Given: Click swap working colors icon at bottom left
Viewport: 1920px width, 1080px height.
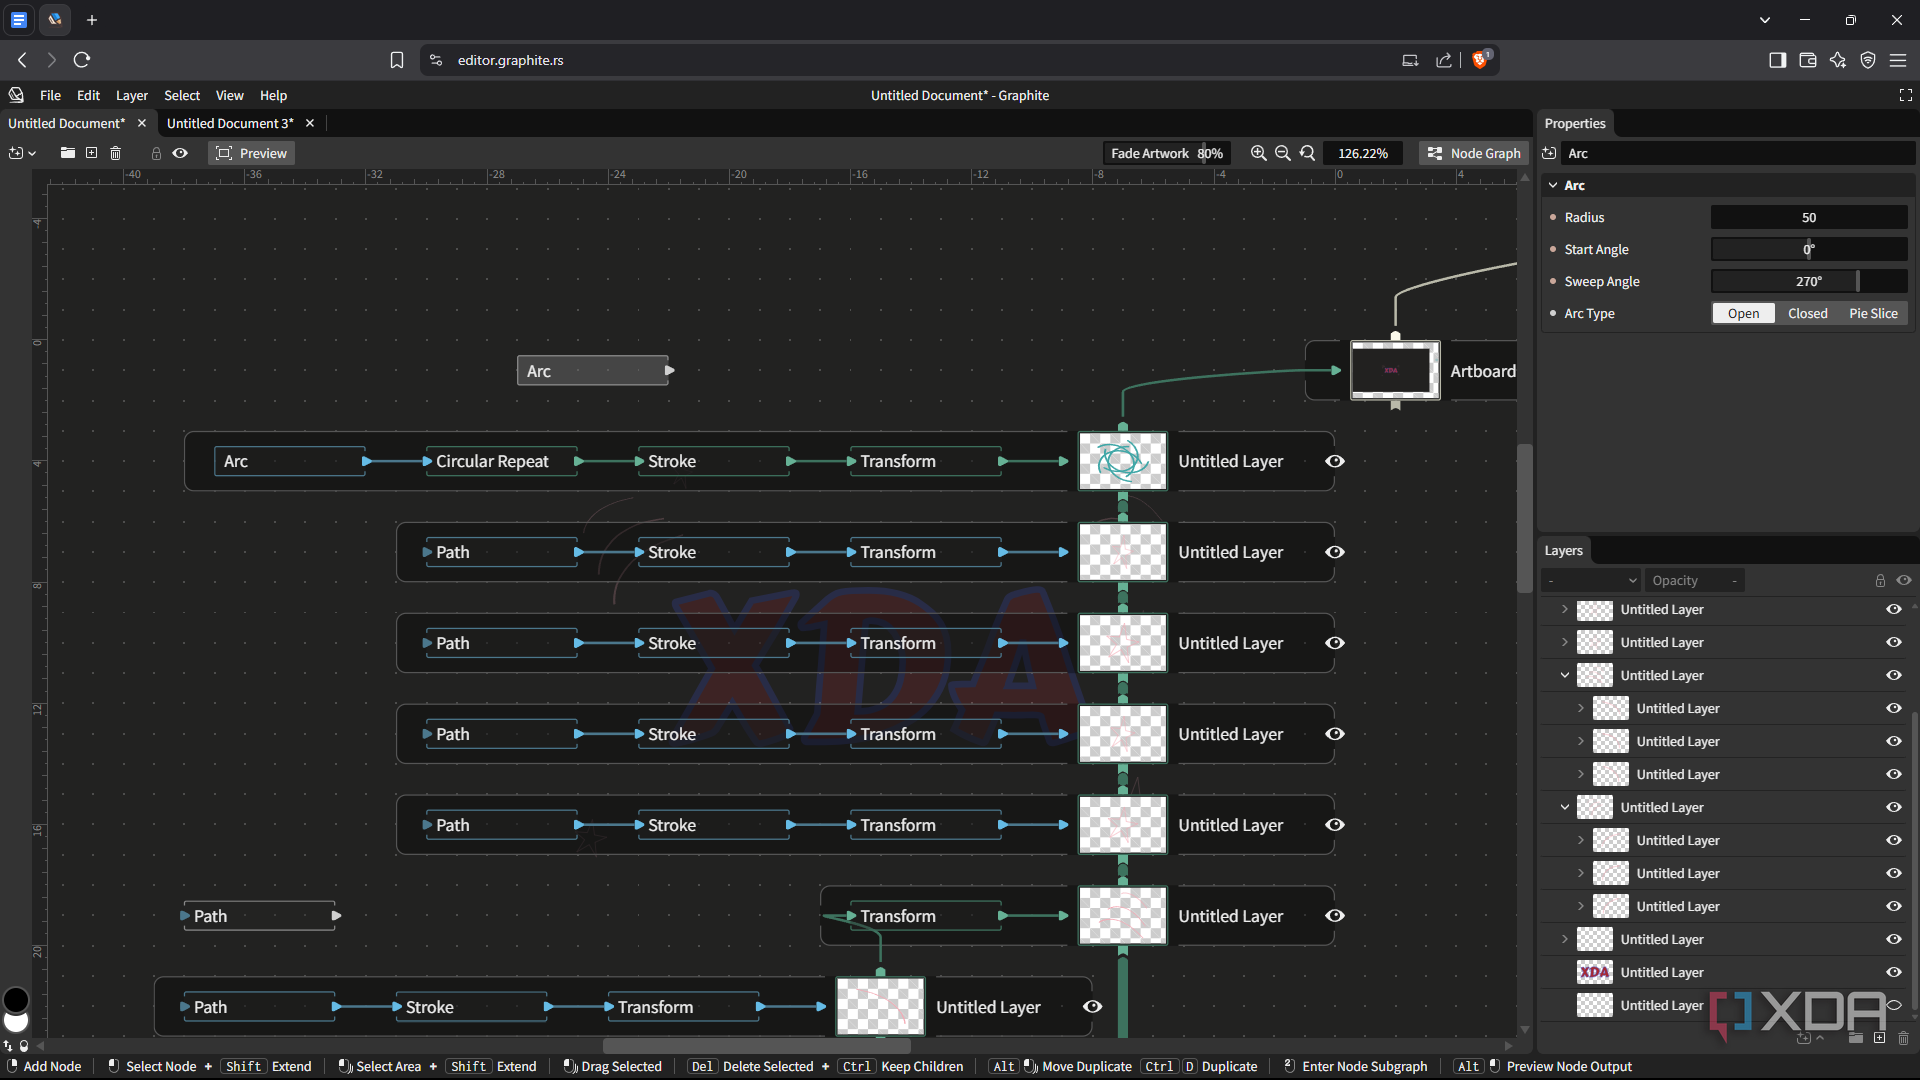Looking at the screenshot, I should 8,1046.
